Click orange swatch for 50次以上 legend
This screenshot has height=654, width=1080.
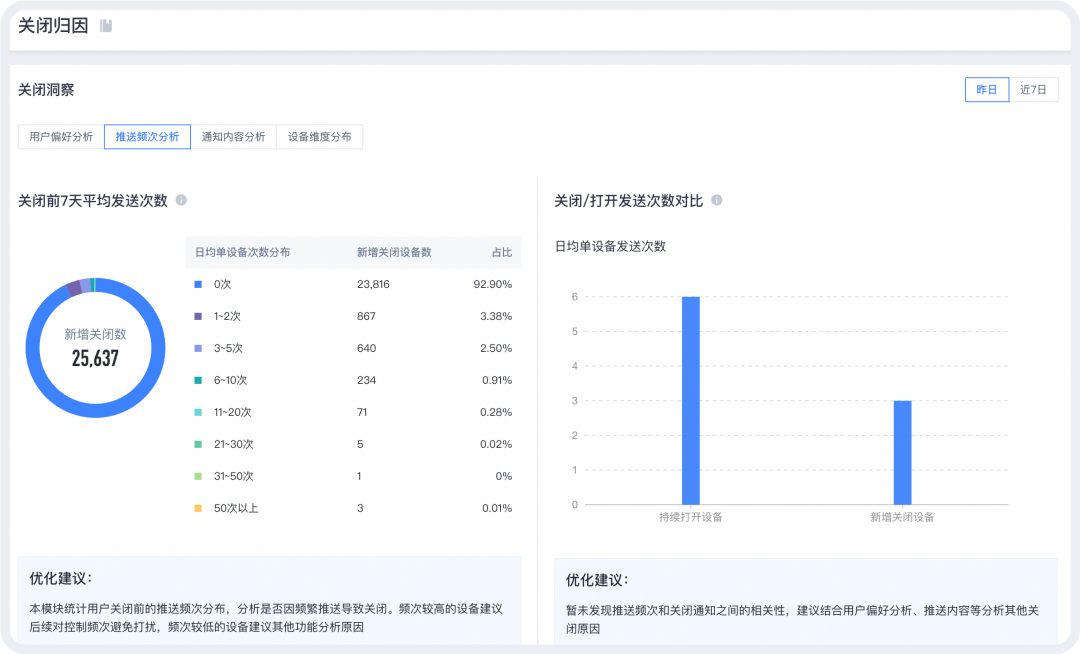pyautogui.click(x=198, y=508)
